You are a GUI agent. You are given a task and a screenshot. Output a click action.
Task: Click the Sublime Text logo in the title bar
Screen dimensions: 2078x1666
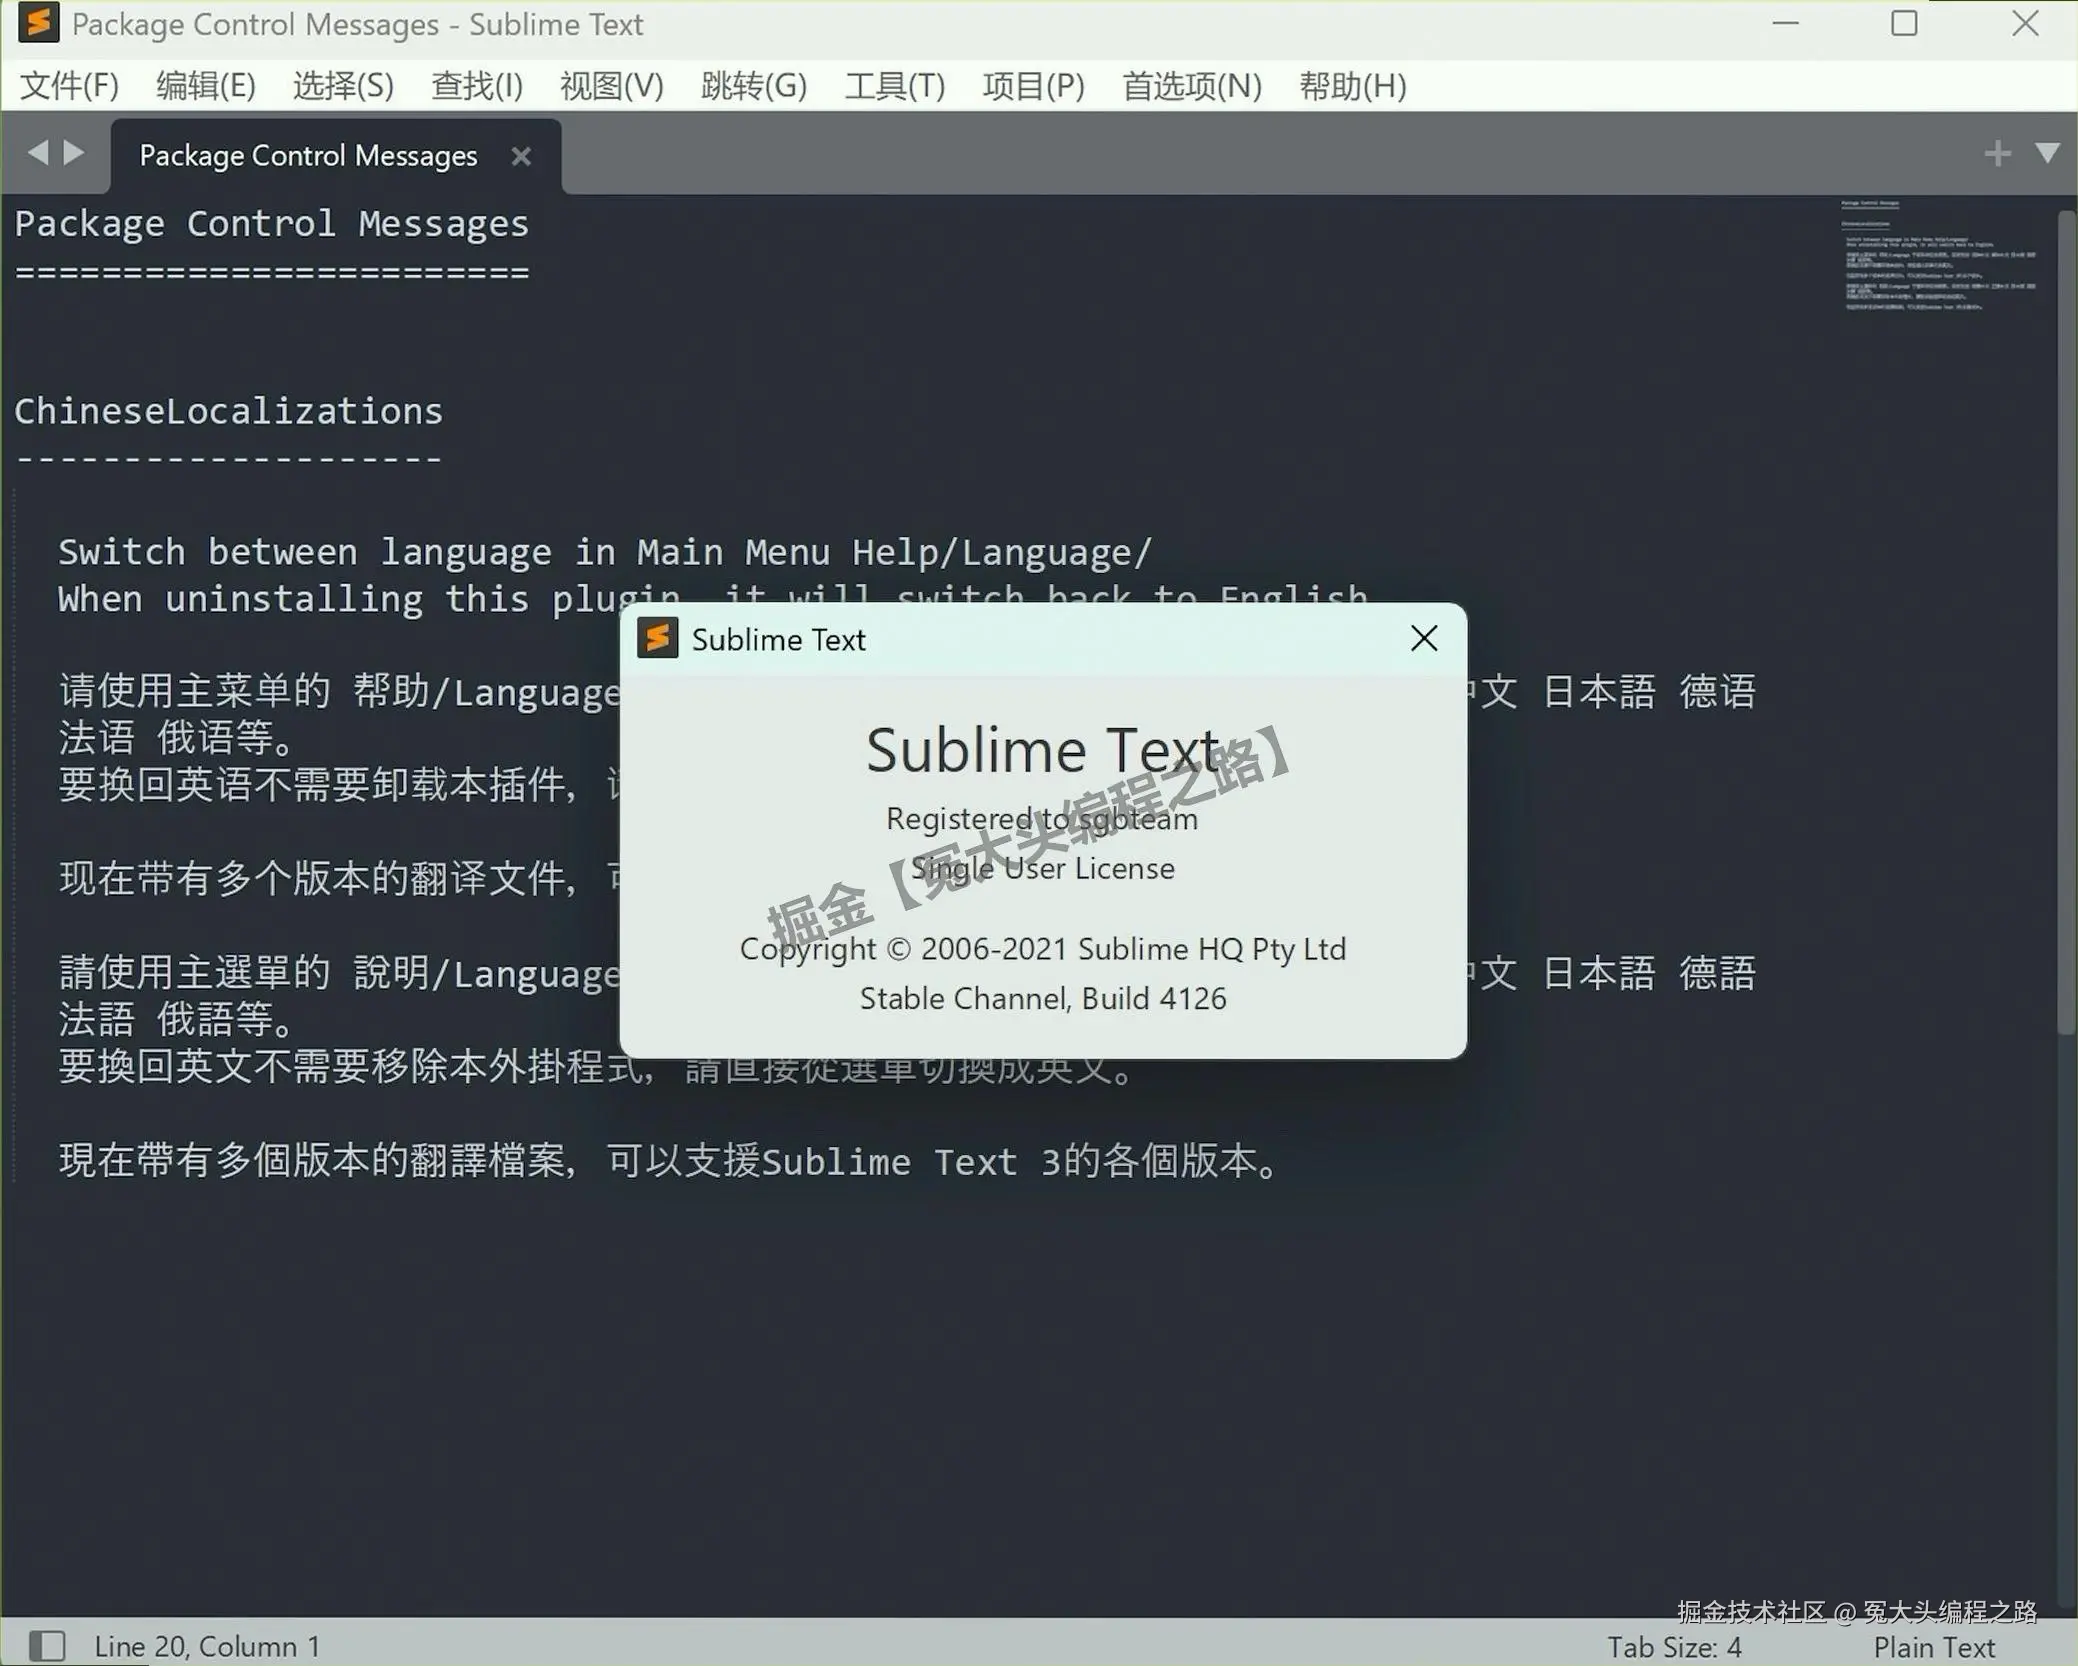[39, 23]
